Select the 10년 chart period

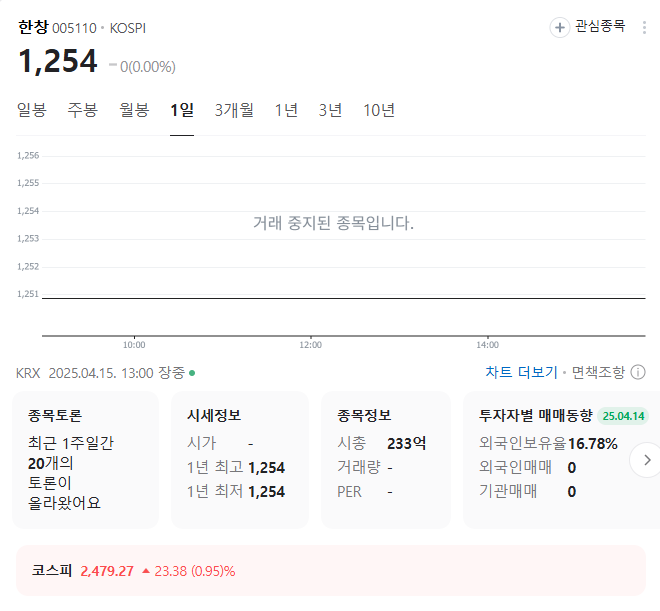(379, 110)
